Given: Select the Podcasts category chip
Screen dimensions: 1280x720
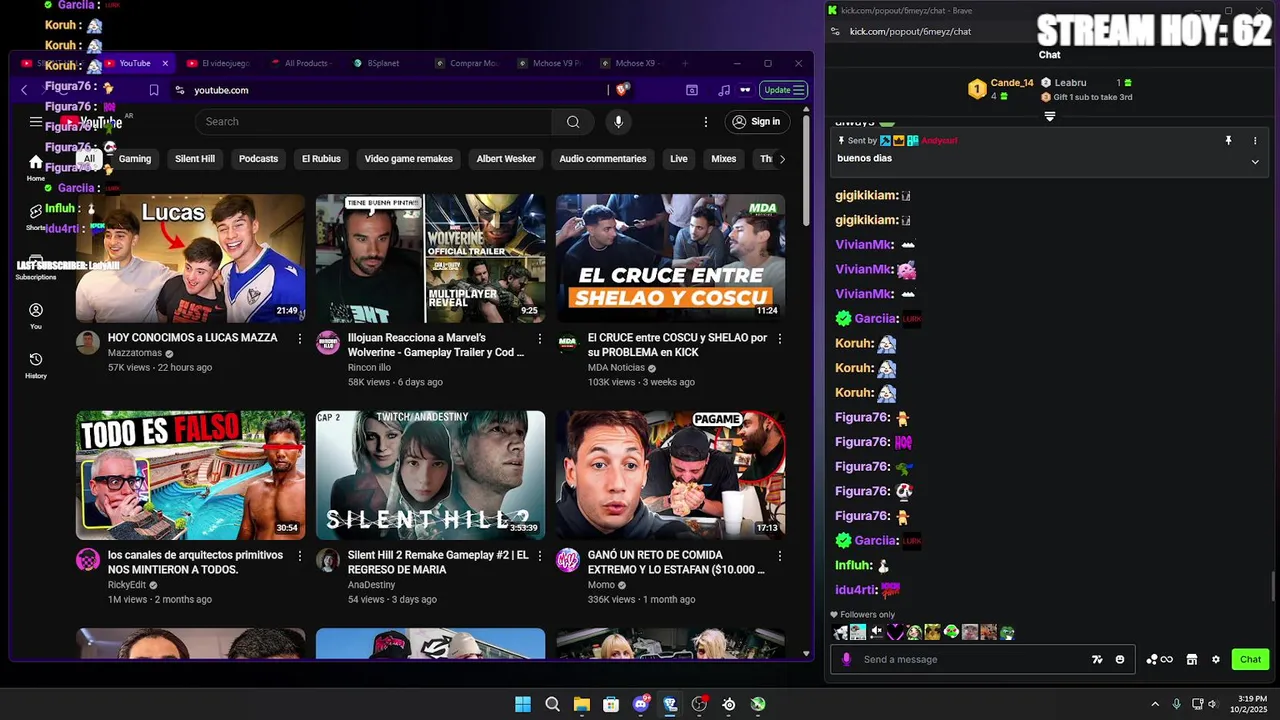Looking at the screenshot, I should tap(258, 159).
